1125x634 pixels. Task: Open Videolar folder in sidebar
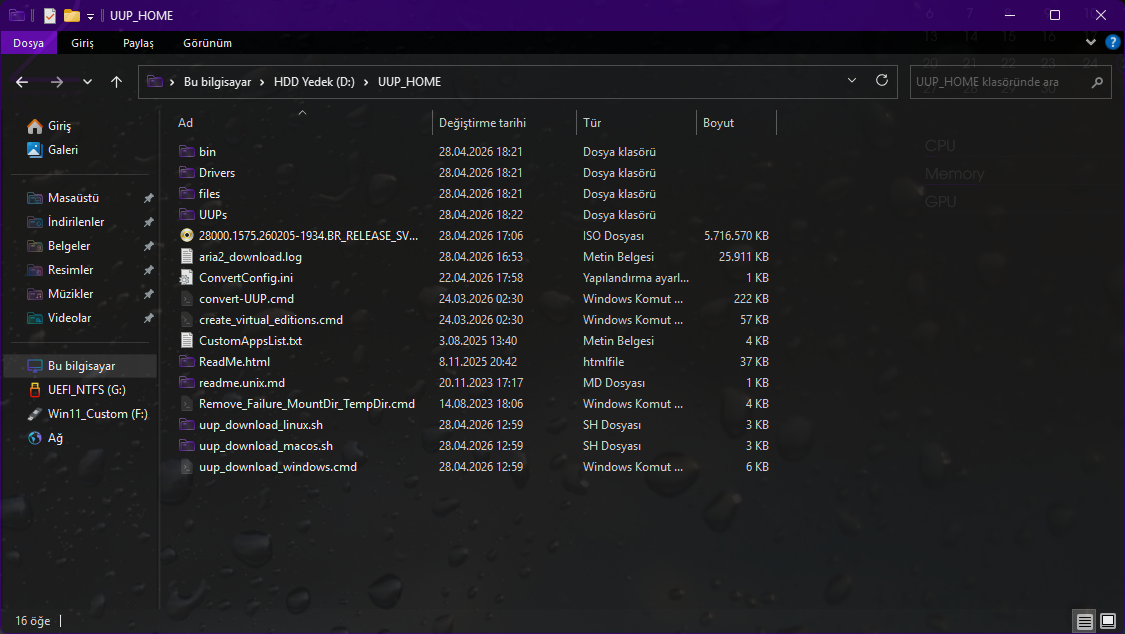[70, 318]
